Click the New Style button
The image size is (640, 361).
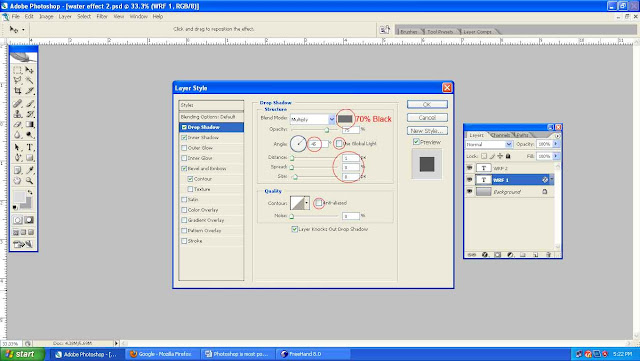[x=427, y=131]
